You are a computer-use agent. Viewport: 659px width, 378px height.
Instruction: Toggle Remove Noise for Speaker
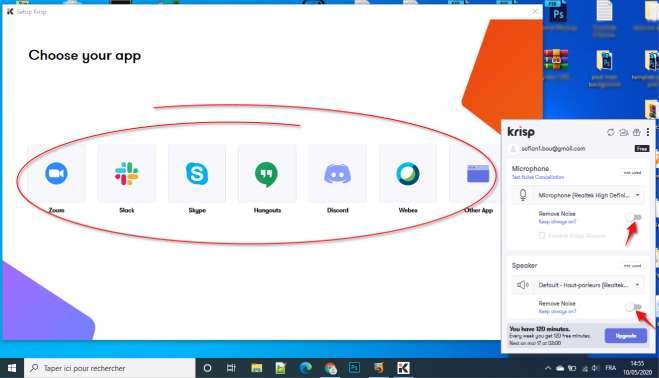click(634, 307)
